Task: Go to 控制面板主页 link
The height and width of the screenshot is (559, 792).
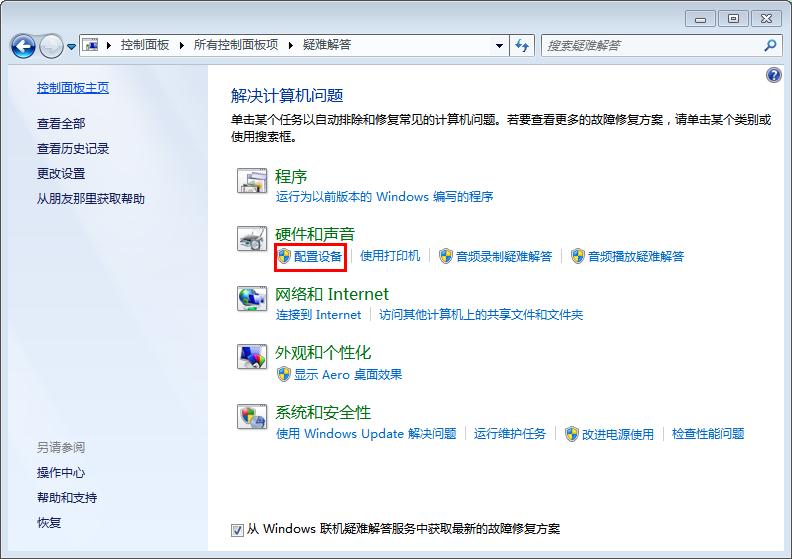Action: tap(73, 88)
